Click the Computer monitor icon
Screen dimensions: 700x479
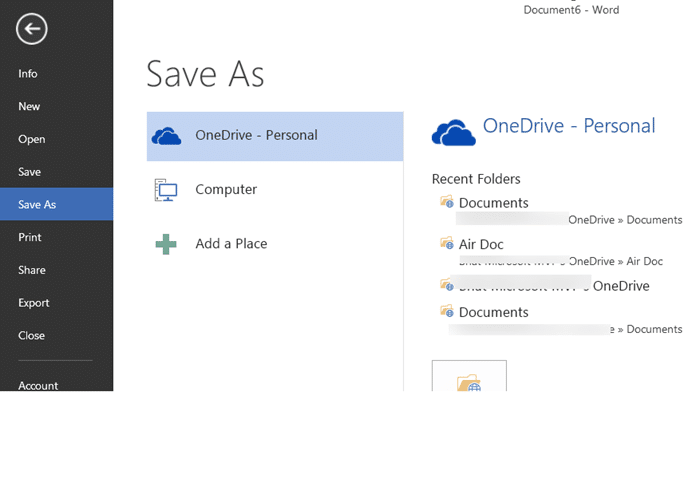pyautogui.click(x=166, y=190)
